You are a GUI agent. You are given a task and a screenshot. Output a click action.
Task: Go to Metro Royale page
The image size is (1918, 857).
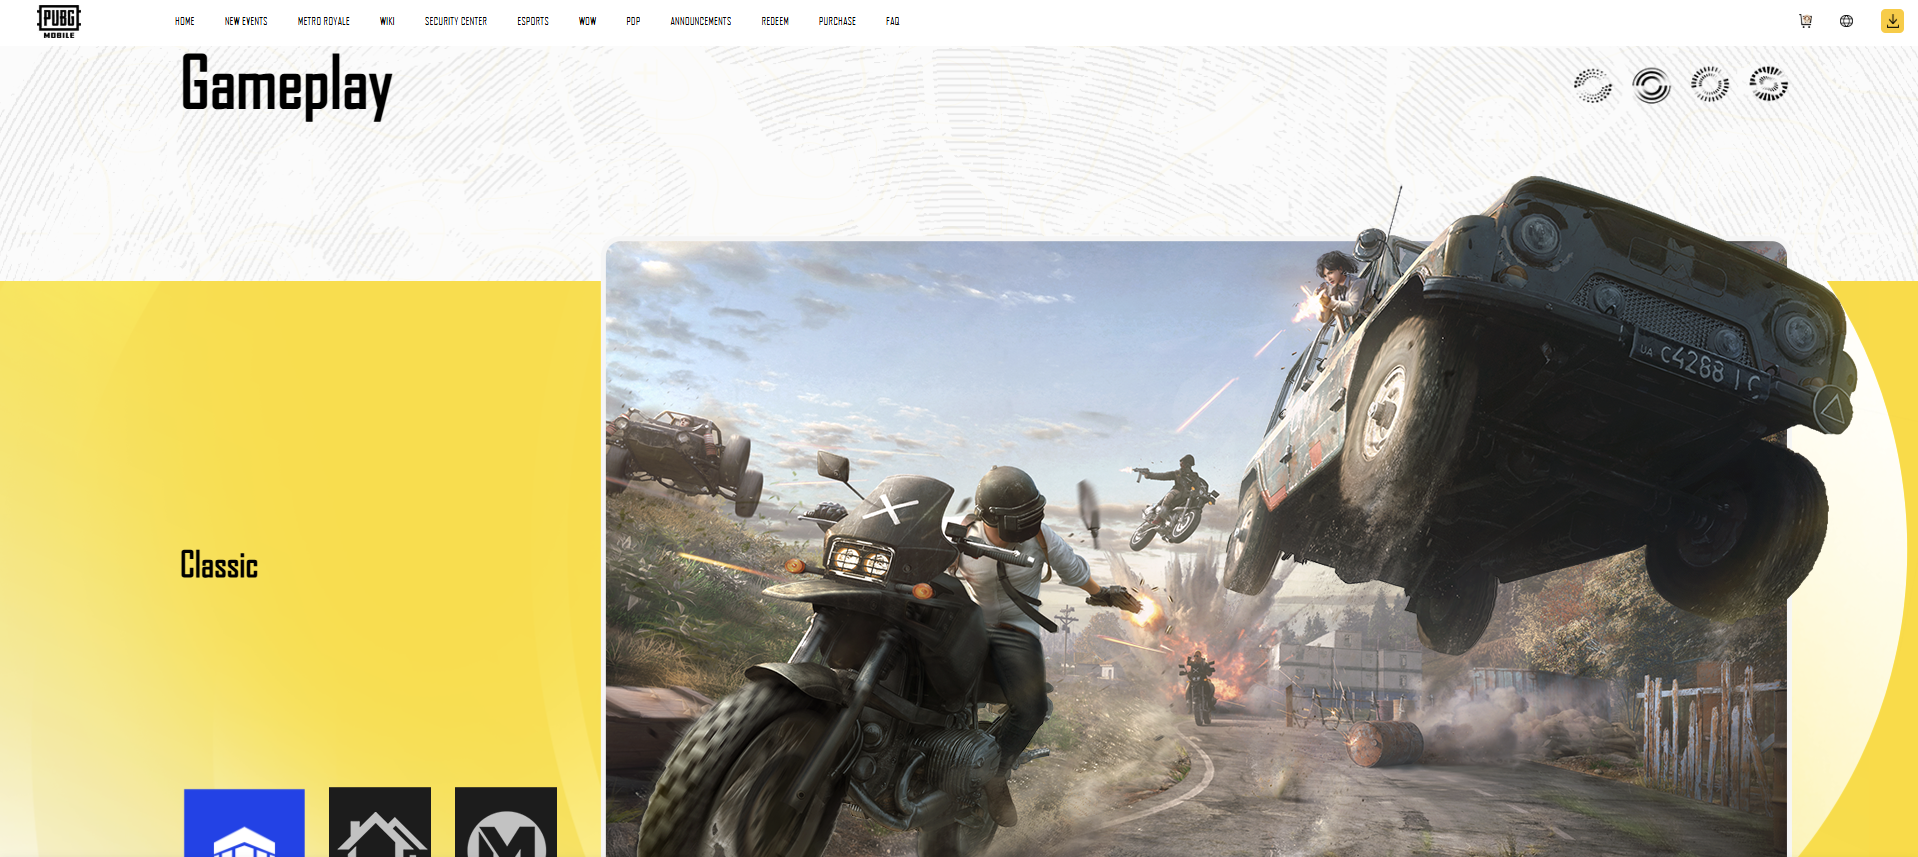click(324, 21)
